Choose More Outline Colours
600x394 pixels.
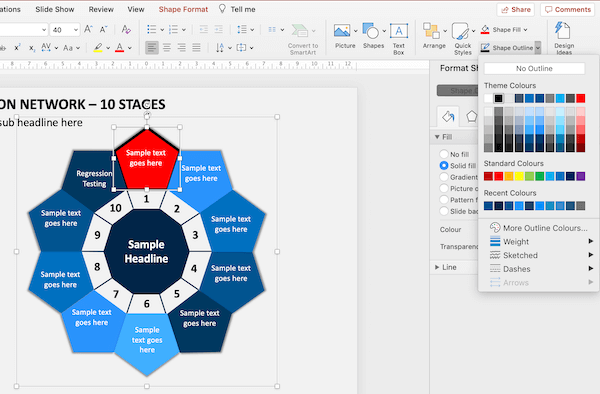538,228
